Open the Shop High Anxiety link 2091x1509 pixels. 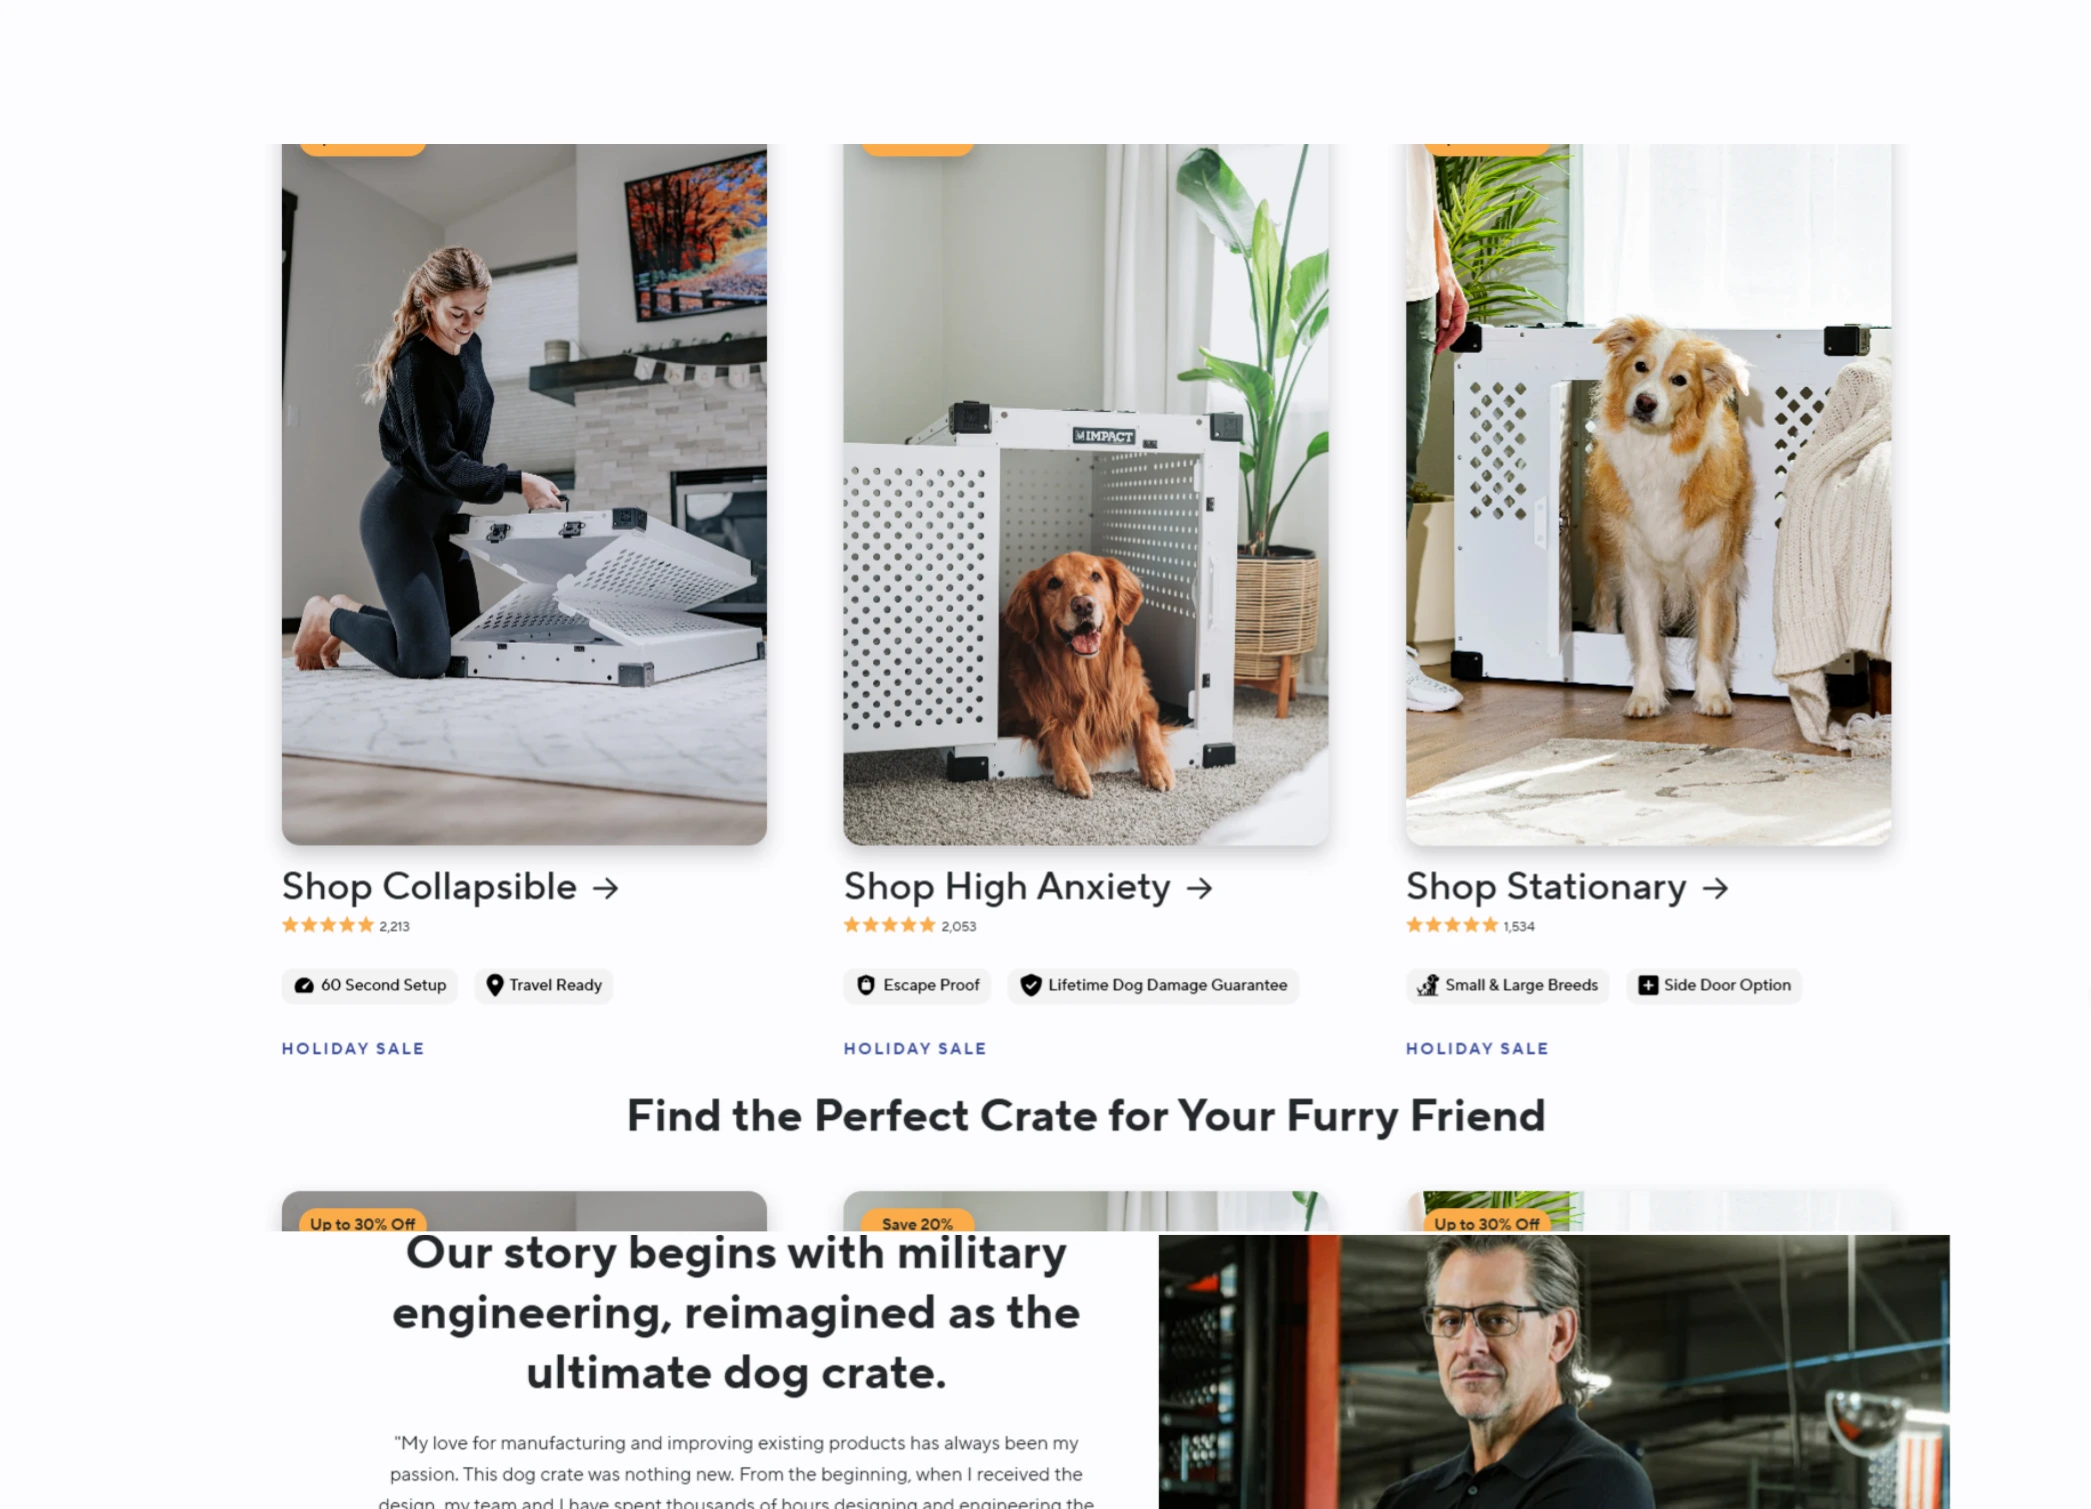(x=1028, y=887)
